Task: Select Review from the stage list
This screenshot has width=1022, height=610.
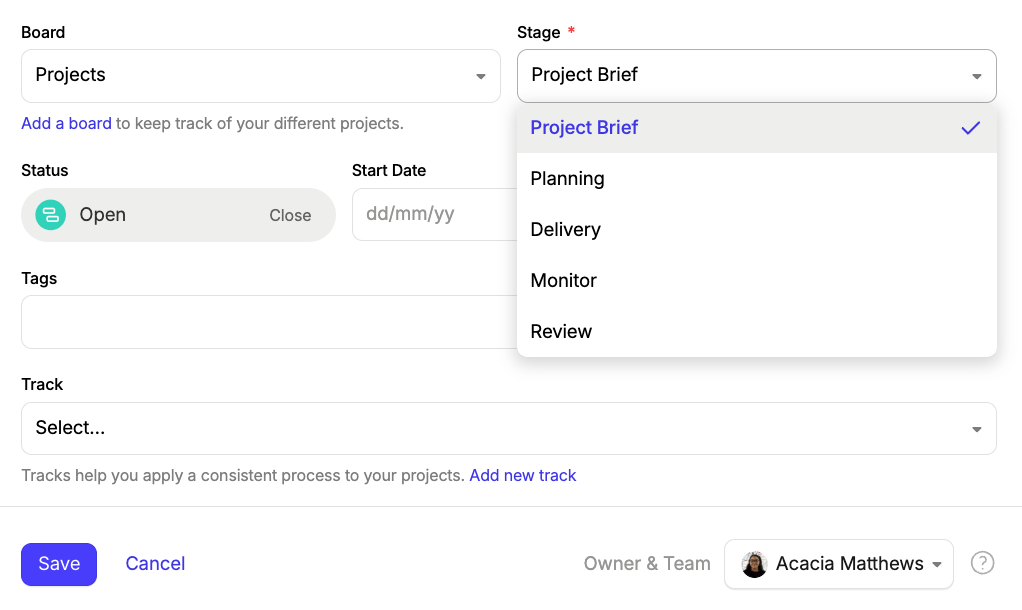Action: [757, 331]
